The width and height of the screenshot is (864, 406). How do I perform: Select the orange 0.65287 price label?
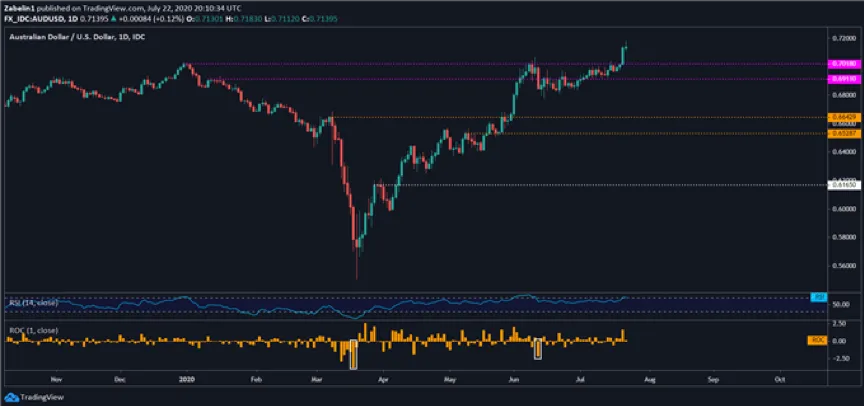click(843, 133)
